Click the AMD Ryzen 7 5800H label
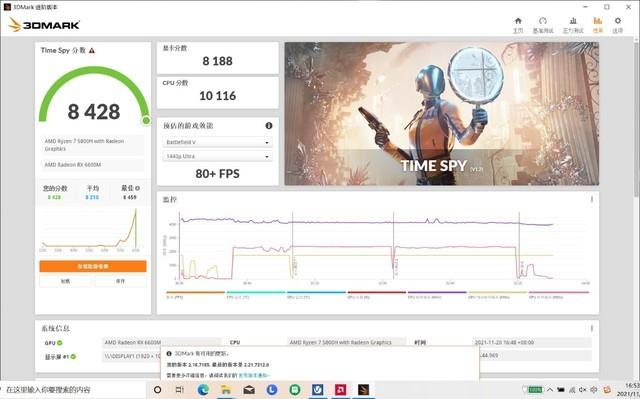640x399 pixels. (x=92, y=145)
